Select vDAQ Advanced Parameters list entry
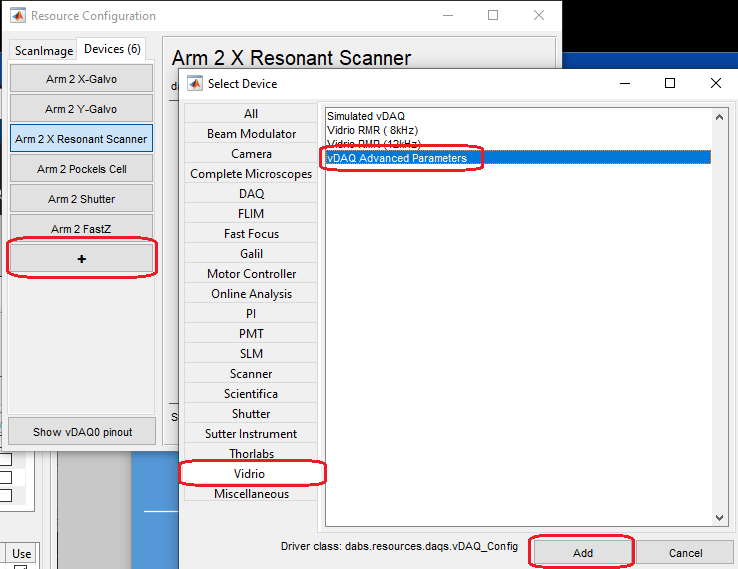Viewport: 738px width, 569px height. (397, 158)
